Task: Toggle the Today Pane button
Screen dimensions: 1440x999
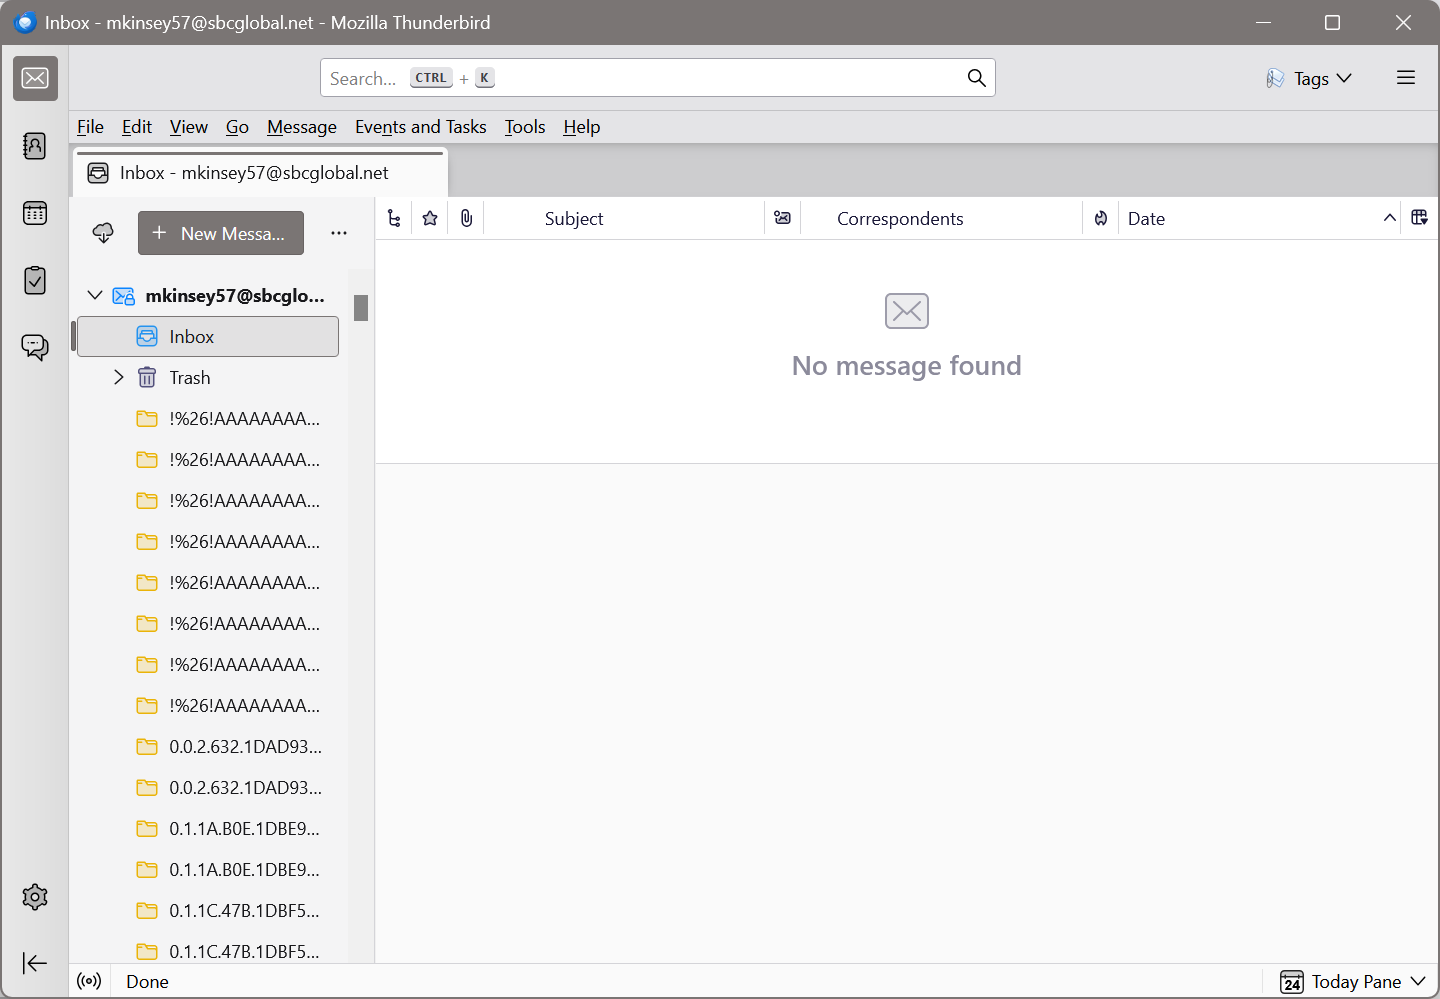Action: click(1353, 982)
